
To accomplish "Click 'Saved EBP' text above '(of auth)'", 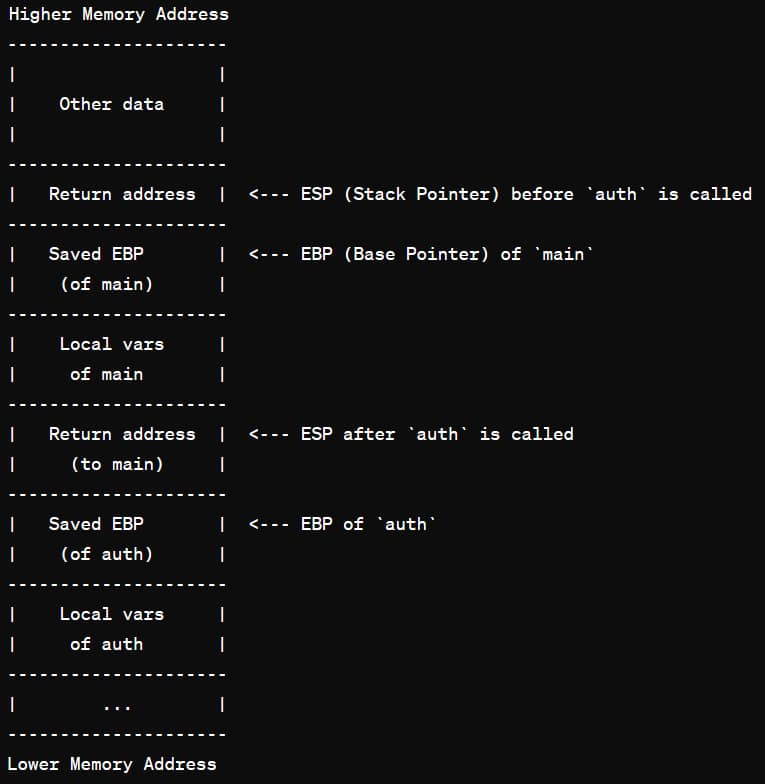I will [x=96, y=524].
